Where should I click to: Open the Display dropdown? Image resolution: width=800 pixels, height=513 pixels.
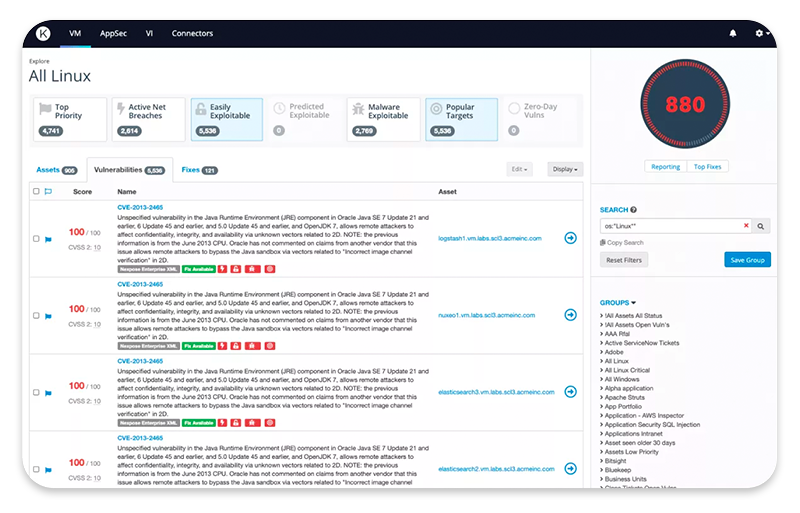(565, 169)
